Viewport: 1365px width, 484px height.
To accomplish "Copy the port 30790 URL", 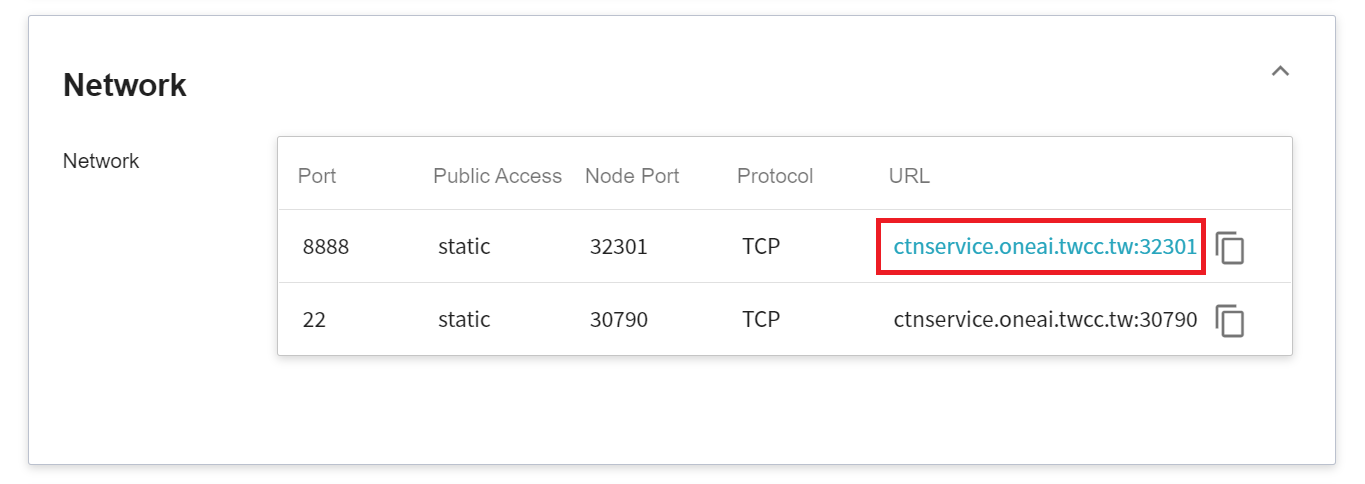I will click(x=1230, y=320).
